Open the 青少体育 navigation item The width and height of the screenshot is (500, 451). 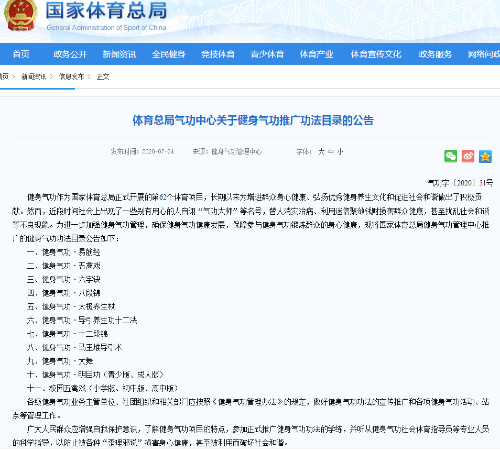[267, 54]
